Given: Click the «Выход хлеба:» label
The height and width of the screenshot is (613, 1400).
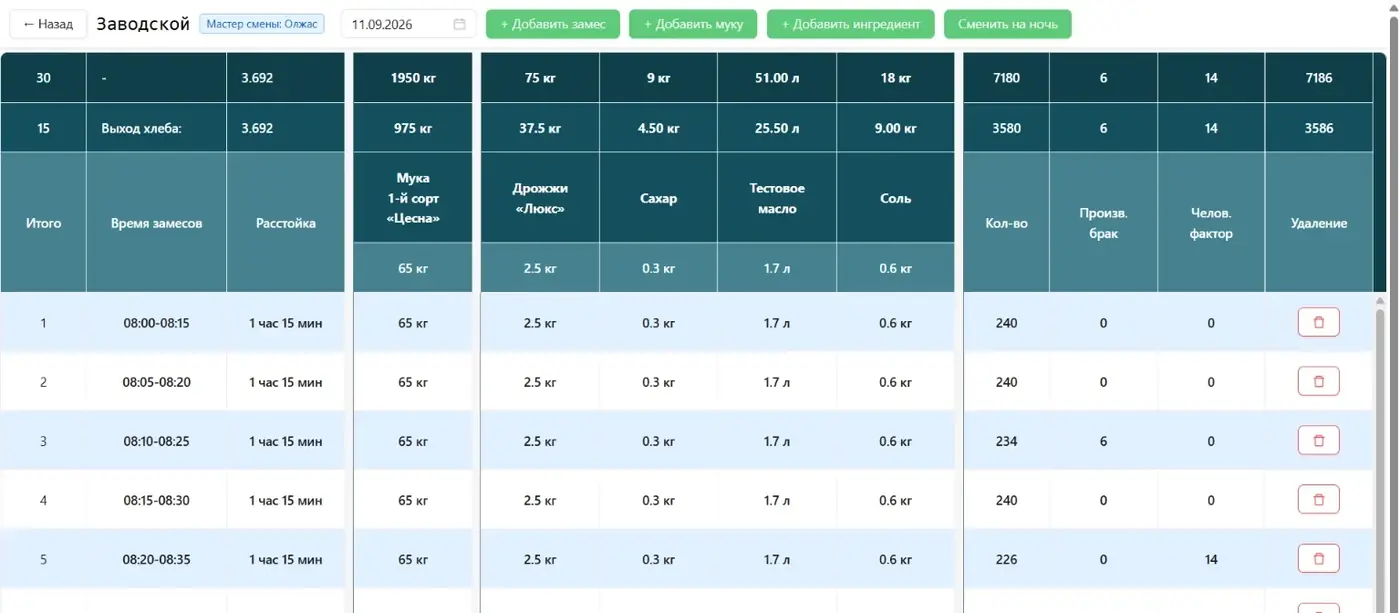Looking at the screenshot, I should [x=141, y=128].
